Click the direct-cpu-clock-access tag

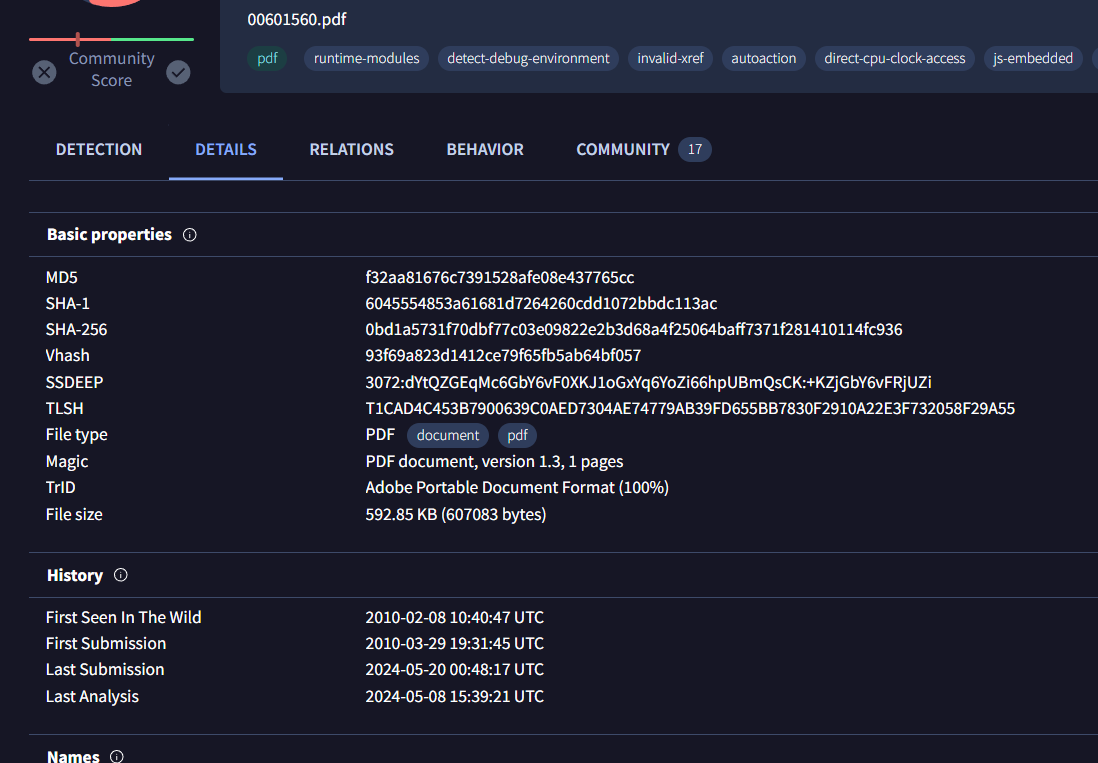coord(894,58)
